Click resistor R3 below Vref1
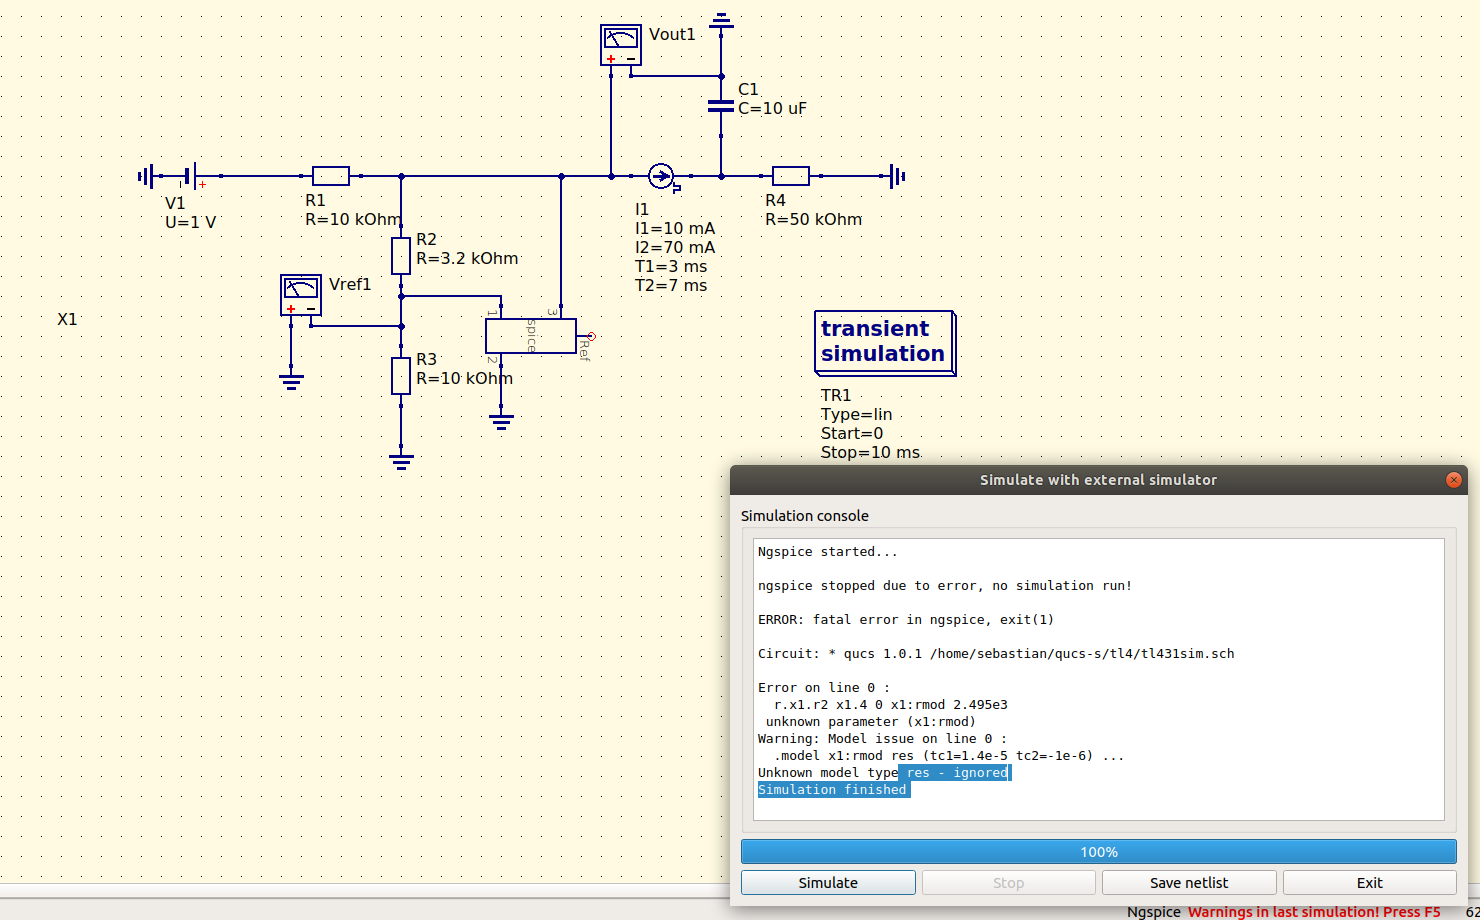Viewport: 1480px width, 920px height. tap(401, 375)
